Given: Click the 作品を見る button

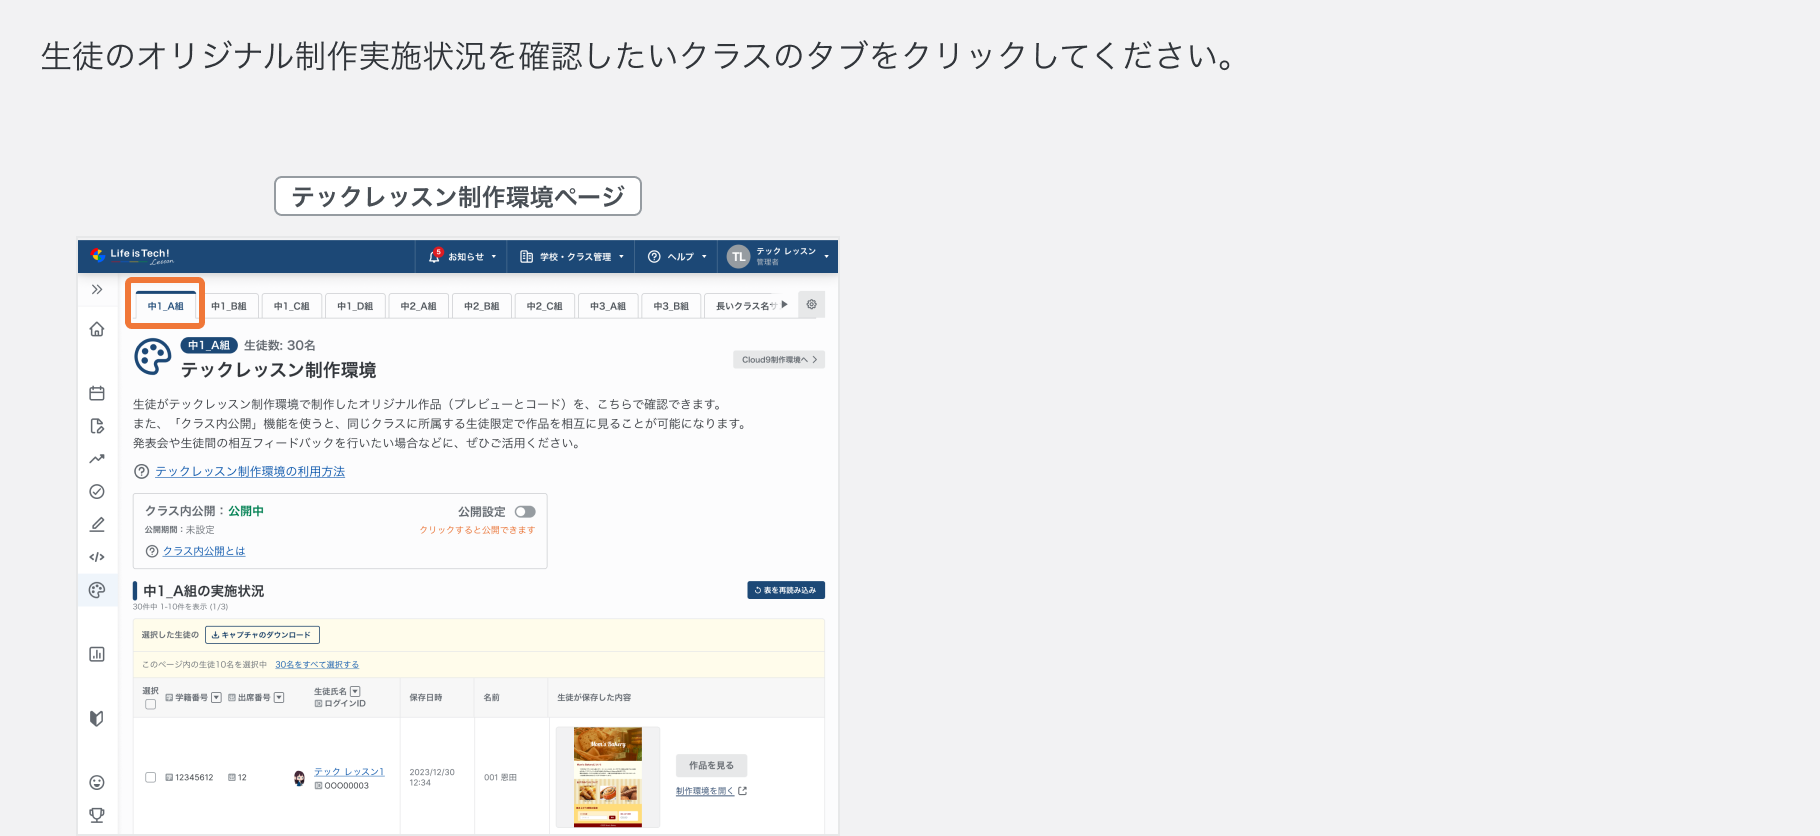Looking at the screenshot, I should [x=711, y=765].
